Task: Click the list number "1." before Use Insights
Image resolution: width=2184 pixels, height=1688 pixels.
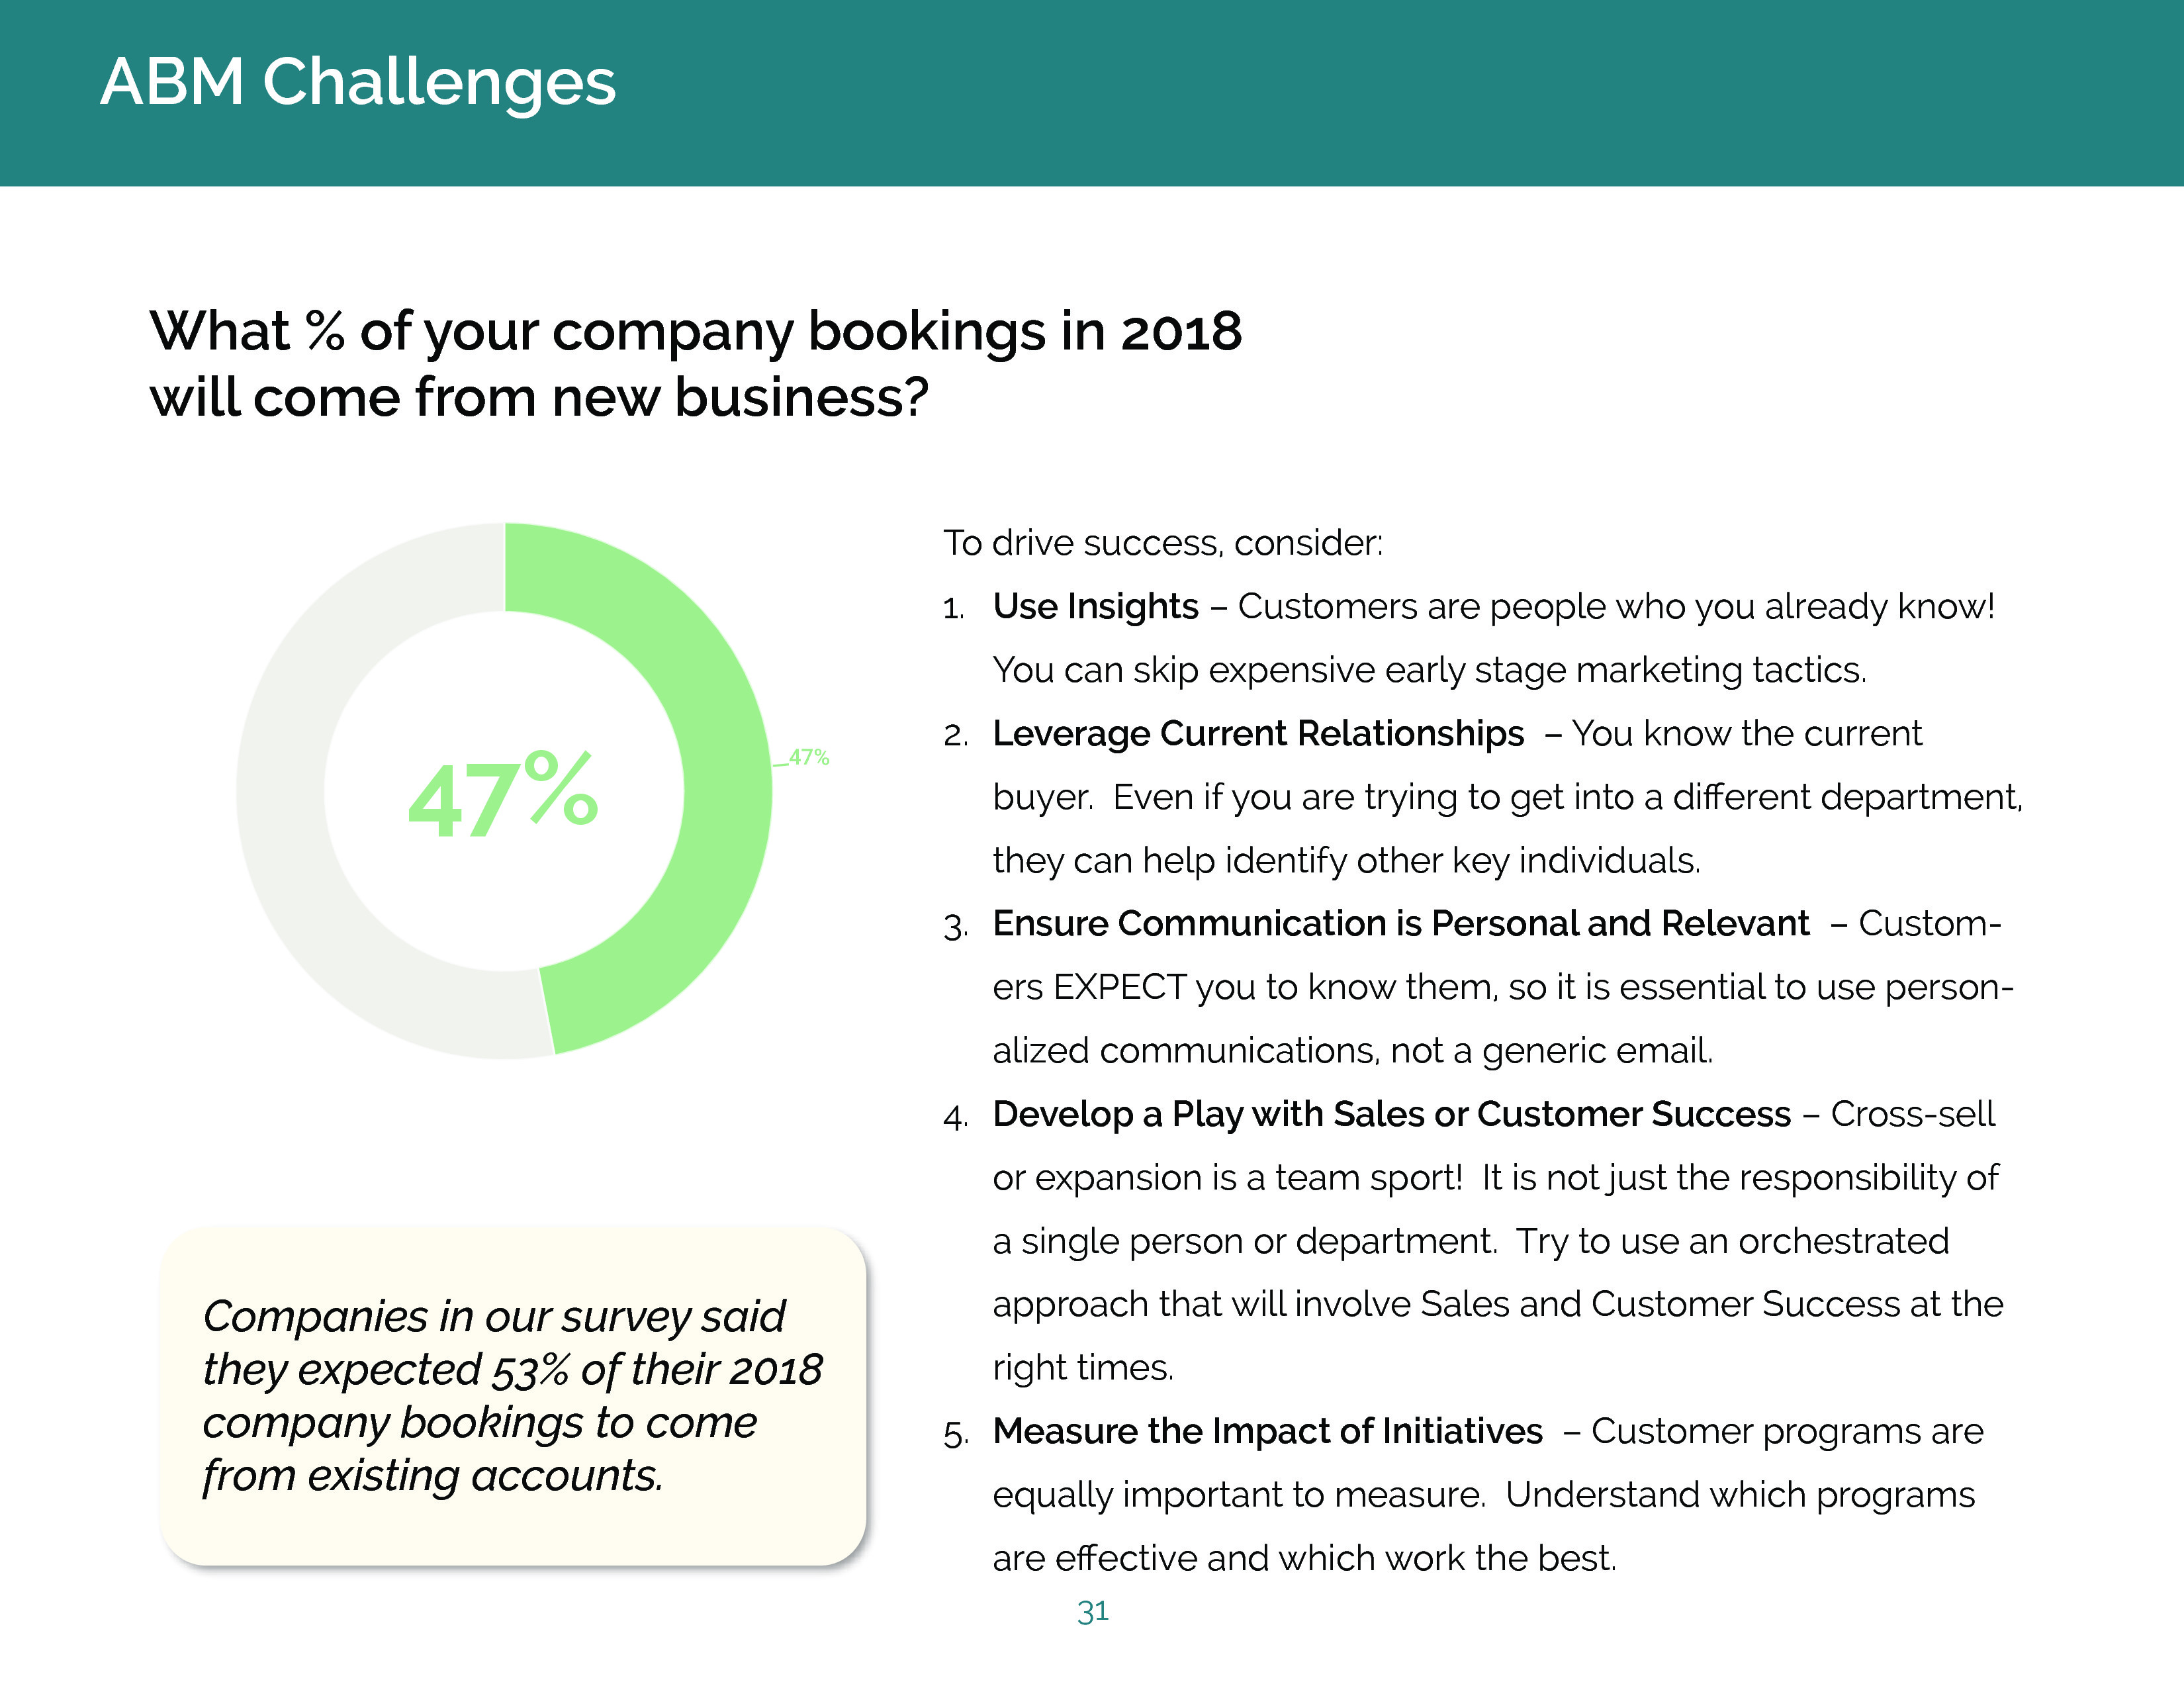Action: pos(954,609)
